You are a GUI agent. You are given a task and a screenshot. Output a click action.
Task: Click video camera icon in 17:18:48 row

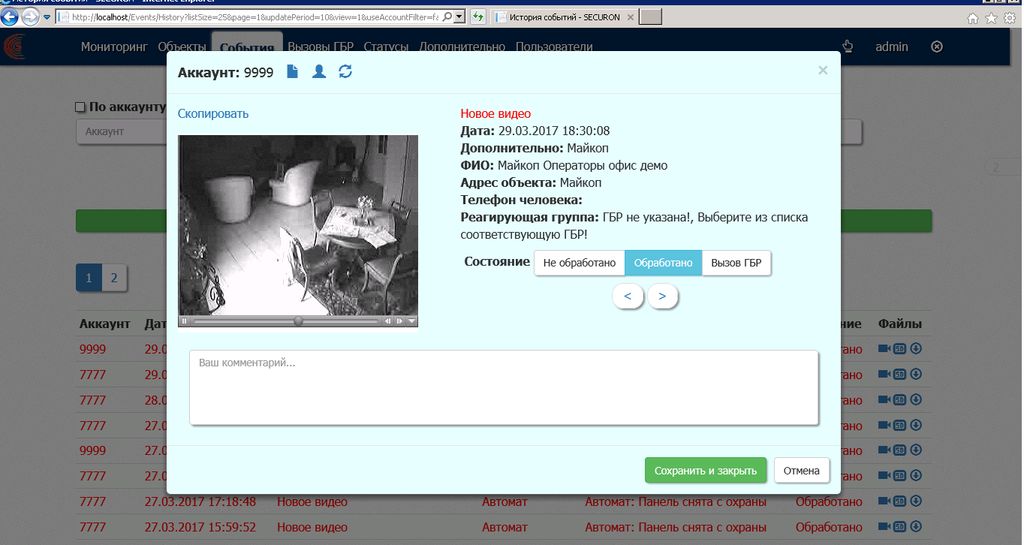pyautogui.click(x=884, y=501)
